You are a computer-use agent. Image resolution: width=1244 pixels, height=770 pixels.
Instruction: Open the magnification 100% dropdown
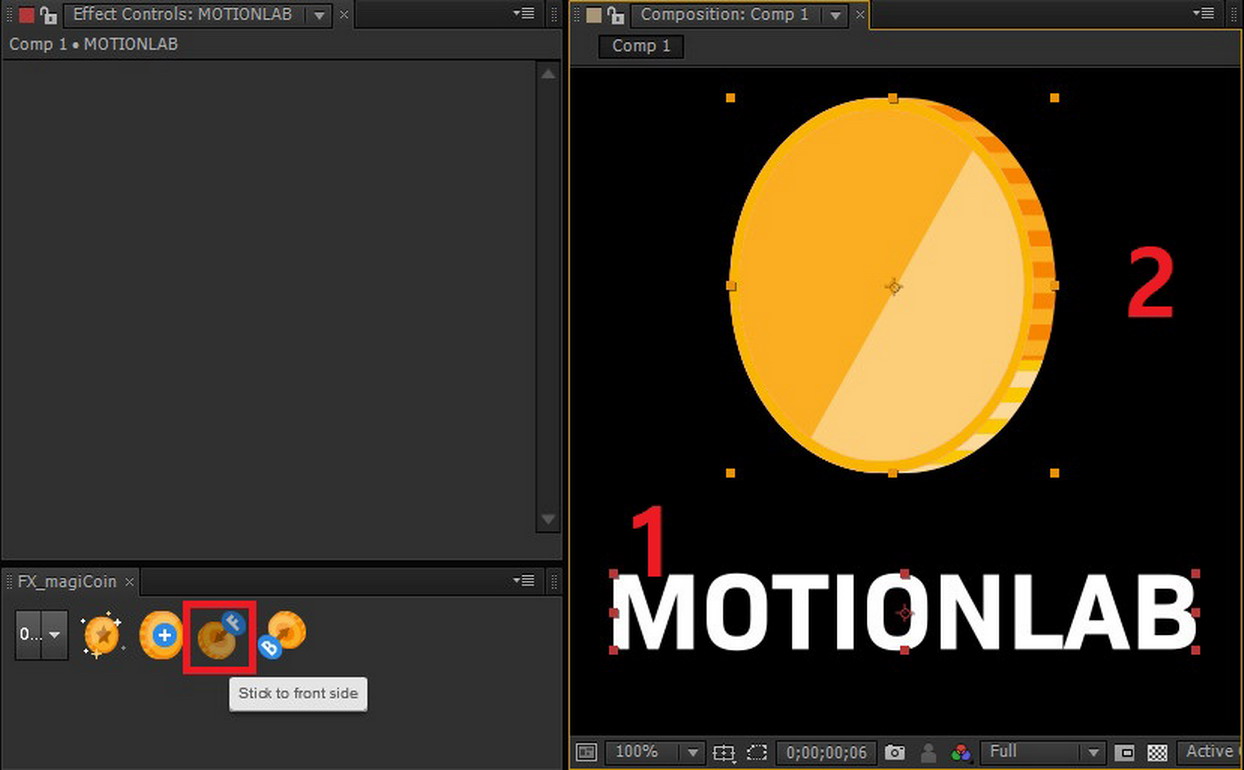coord(654,752)
